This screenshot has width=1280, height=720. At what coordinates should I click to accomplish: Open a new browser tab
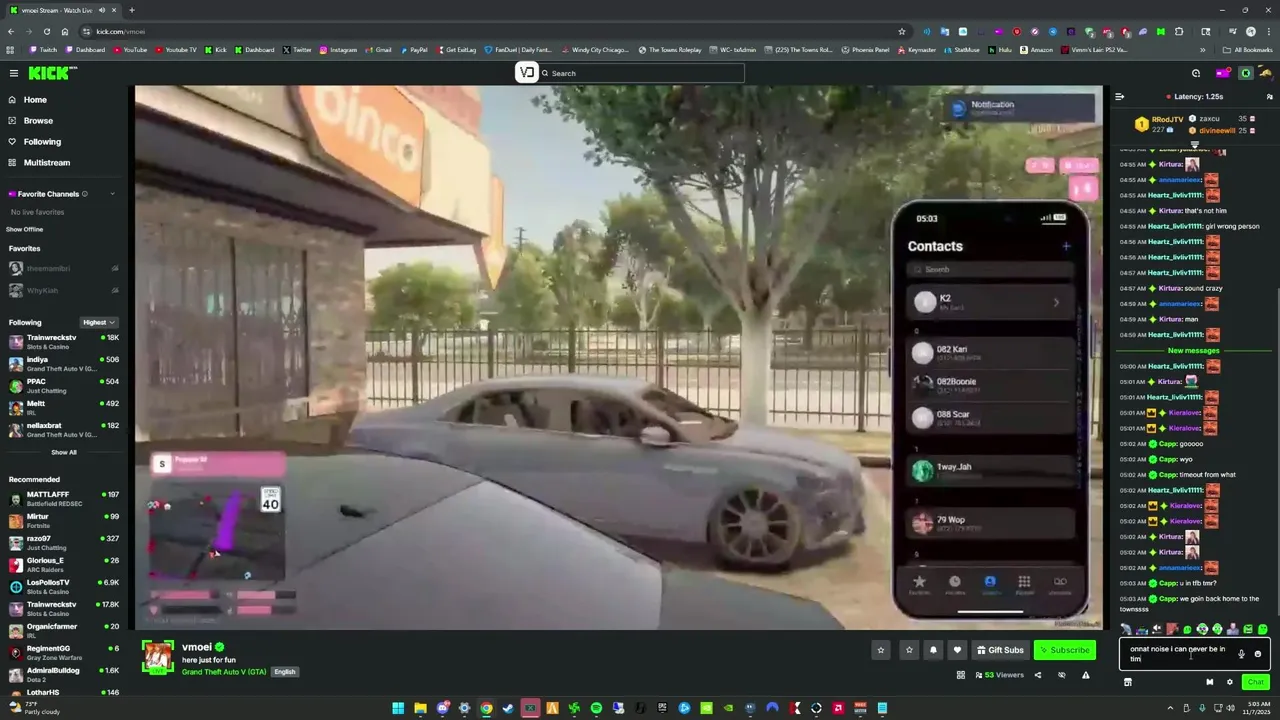(131, 10)
